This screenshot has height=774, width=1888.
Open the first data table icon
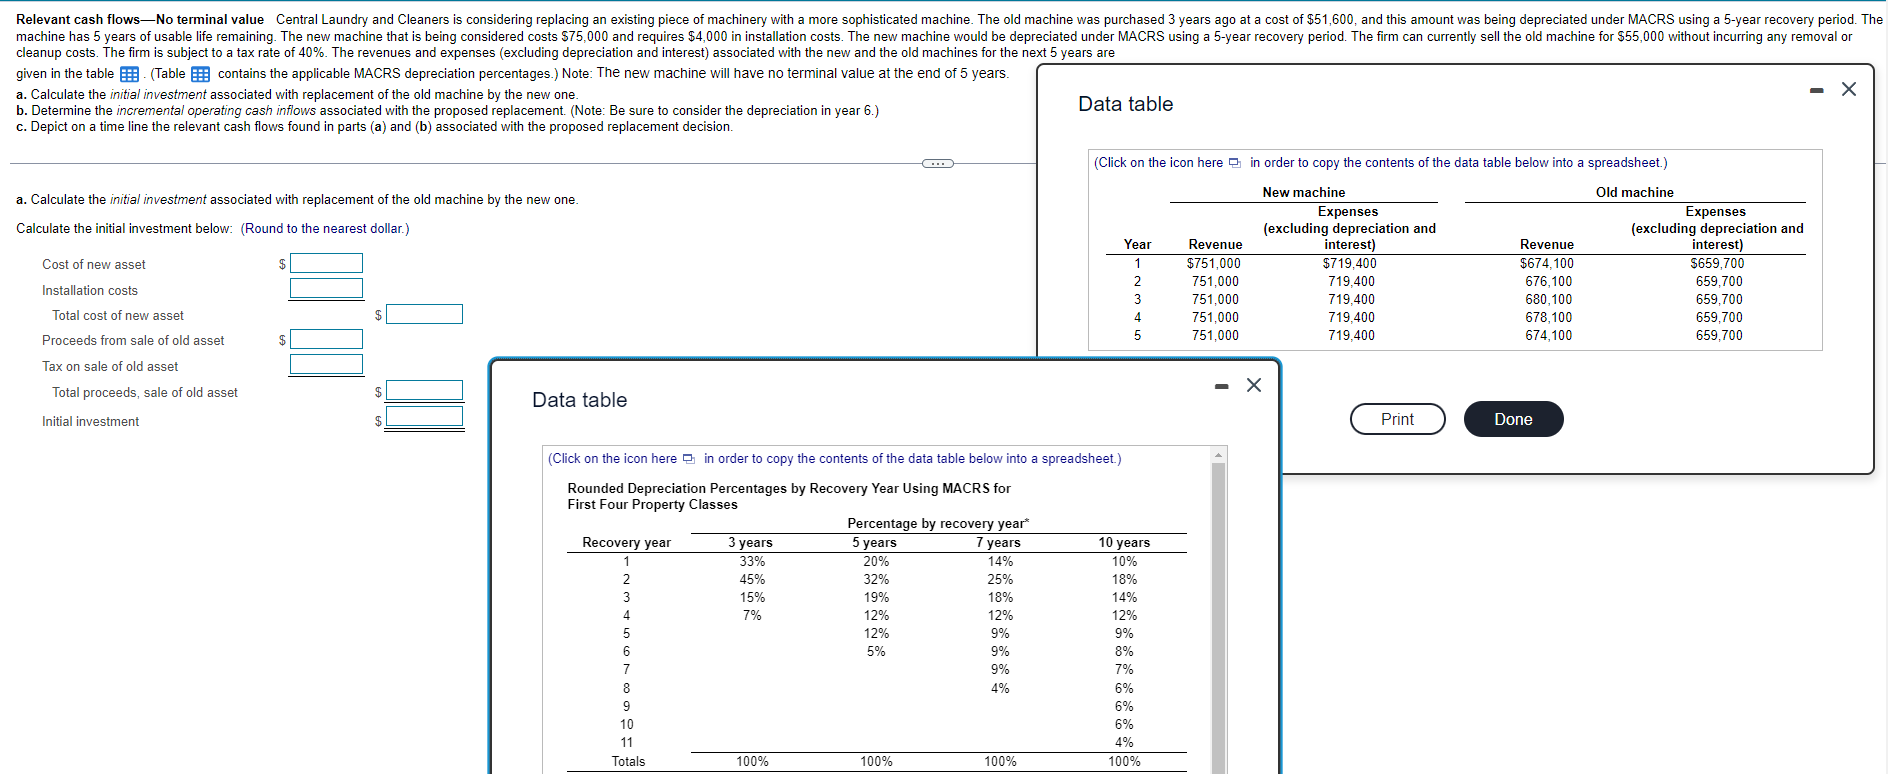(x=129, y=74)
